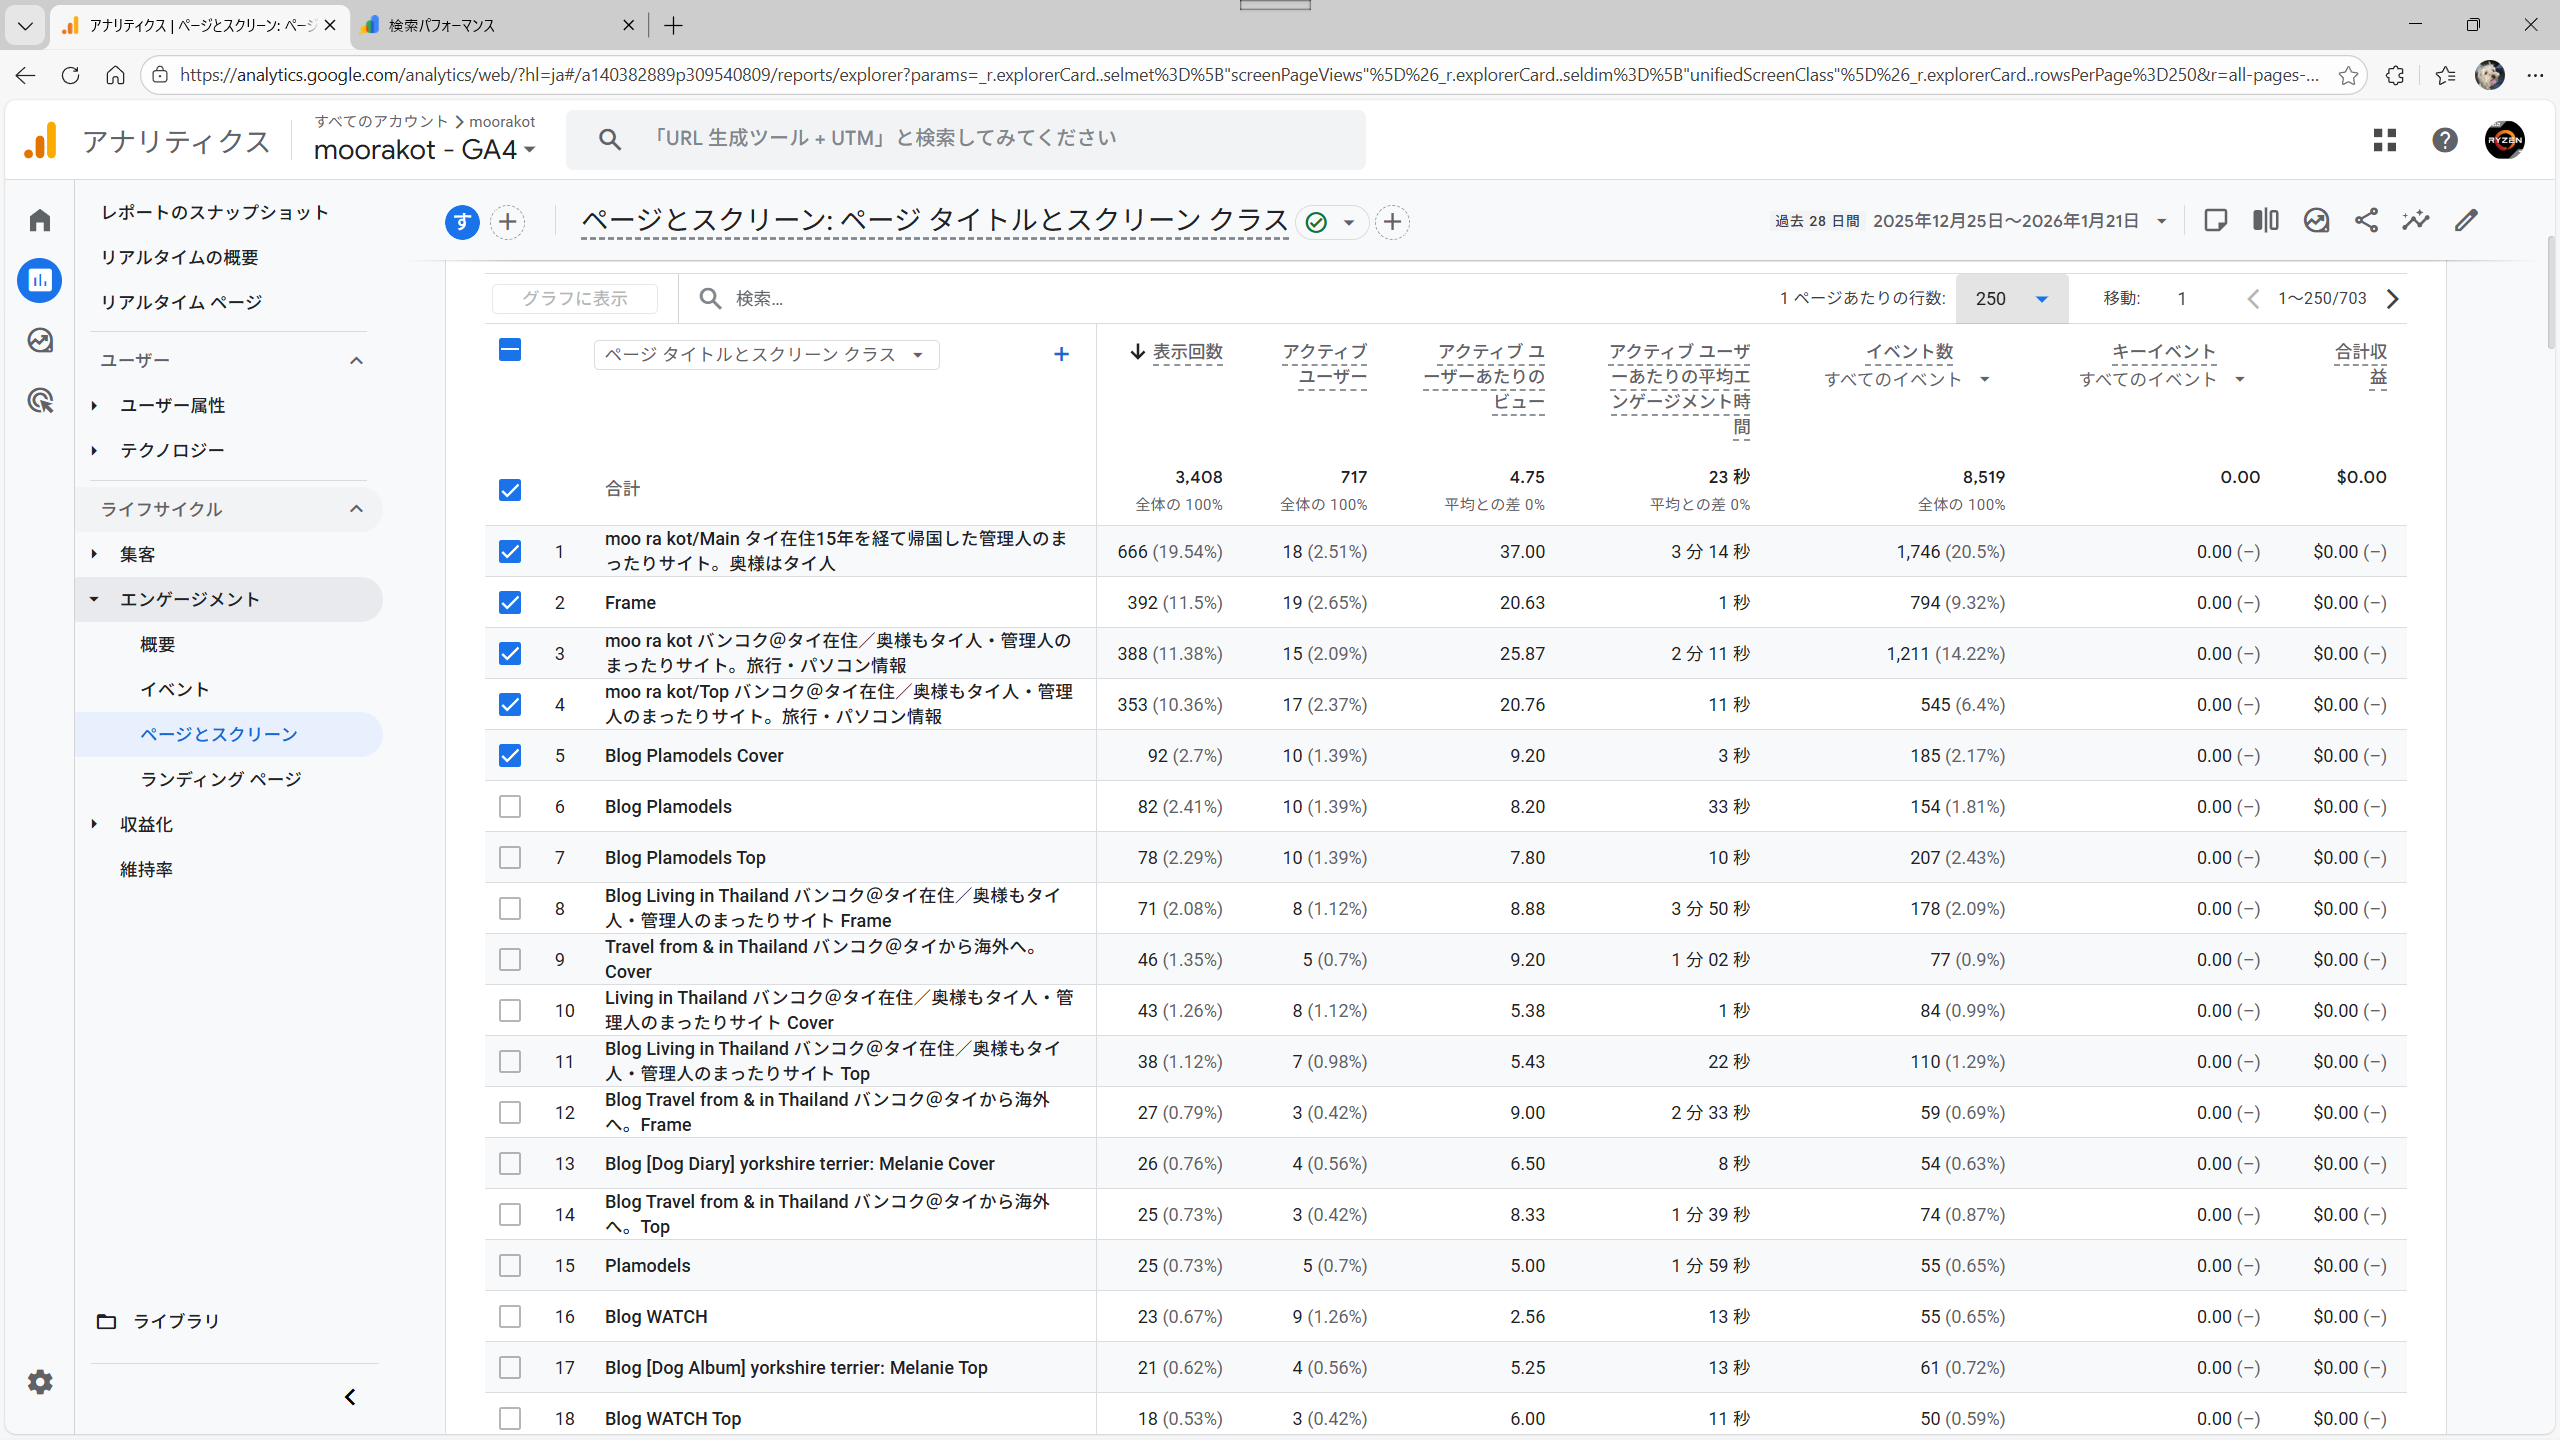Check the Blog Plamodels row 6 checkbox
This screenshot has width=2560, height=1440.
coord(510,807)
